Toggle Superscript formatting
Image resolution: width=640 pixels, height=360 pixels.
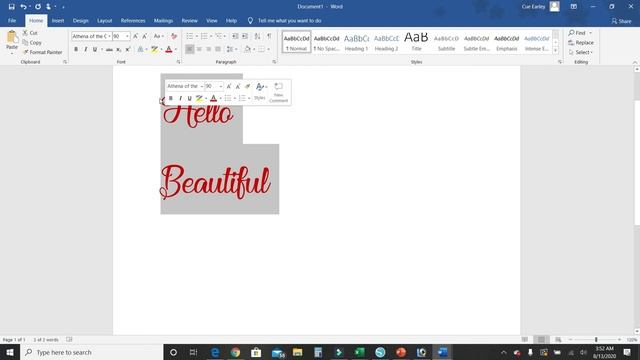point(128,49)
